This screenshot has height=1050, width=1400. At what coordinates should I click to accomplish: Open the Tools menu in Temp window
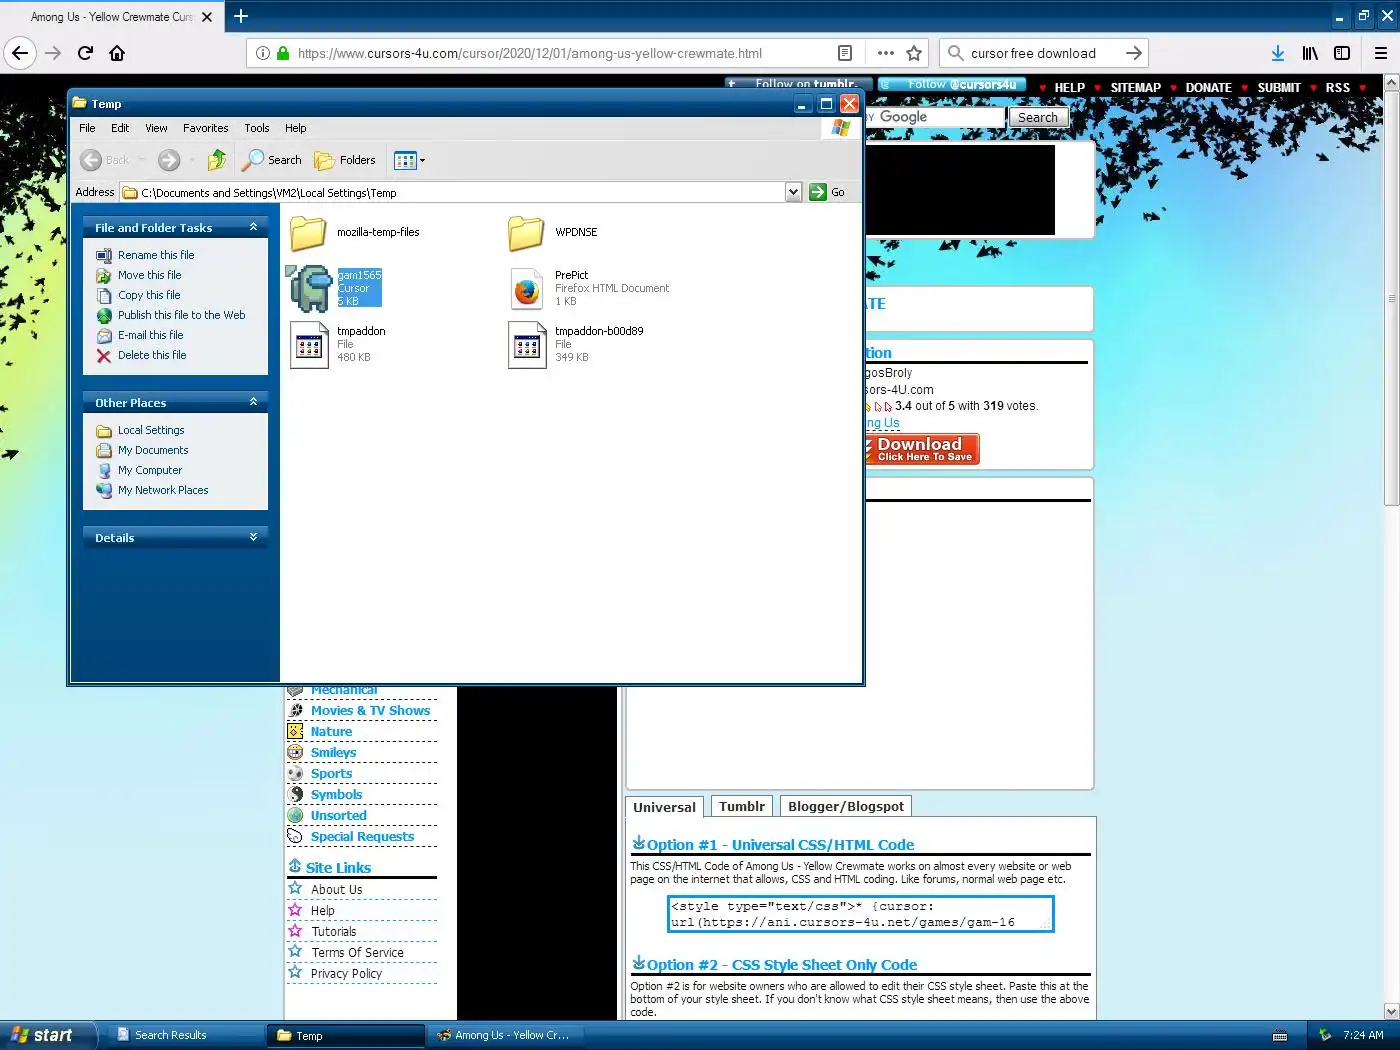tap(257, 128)
